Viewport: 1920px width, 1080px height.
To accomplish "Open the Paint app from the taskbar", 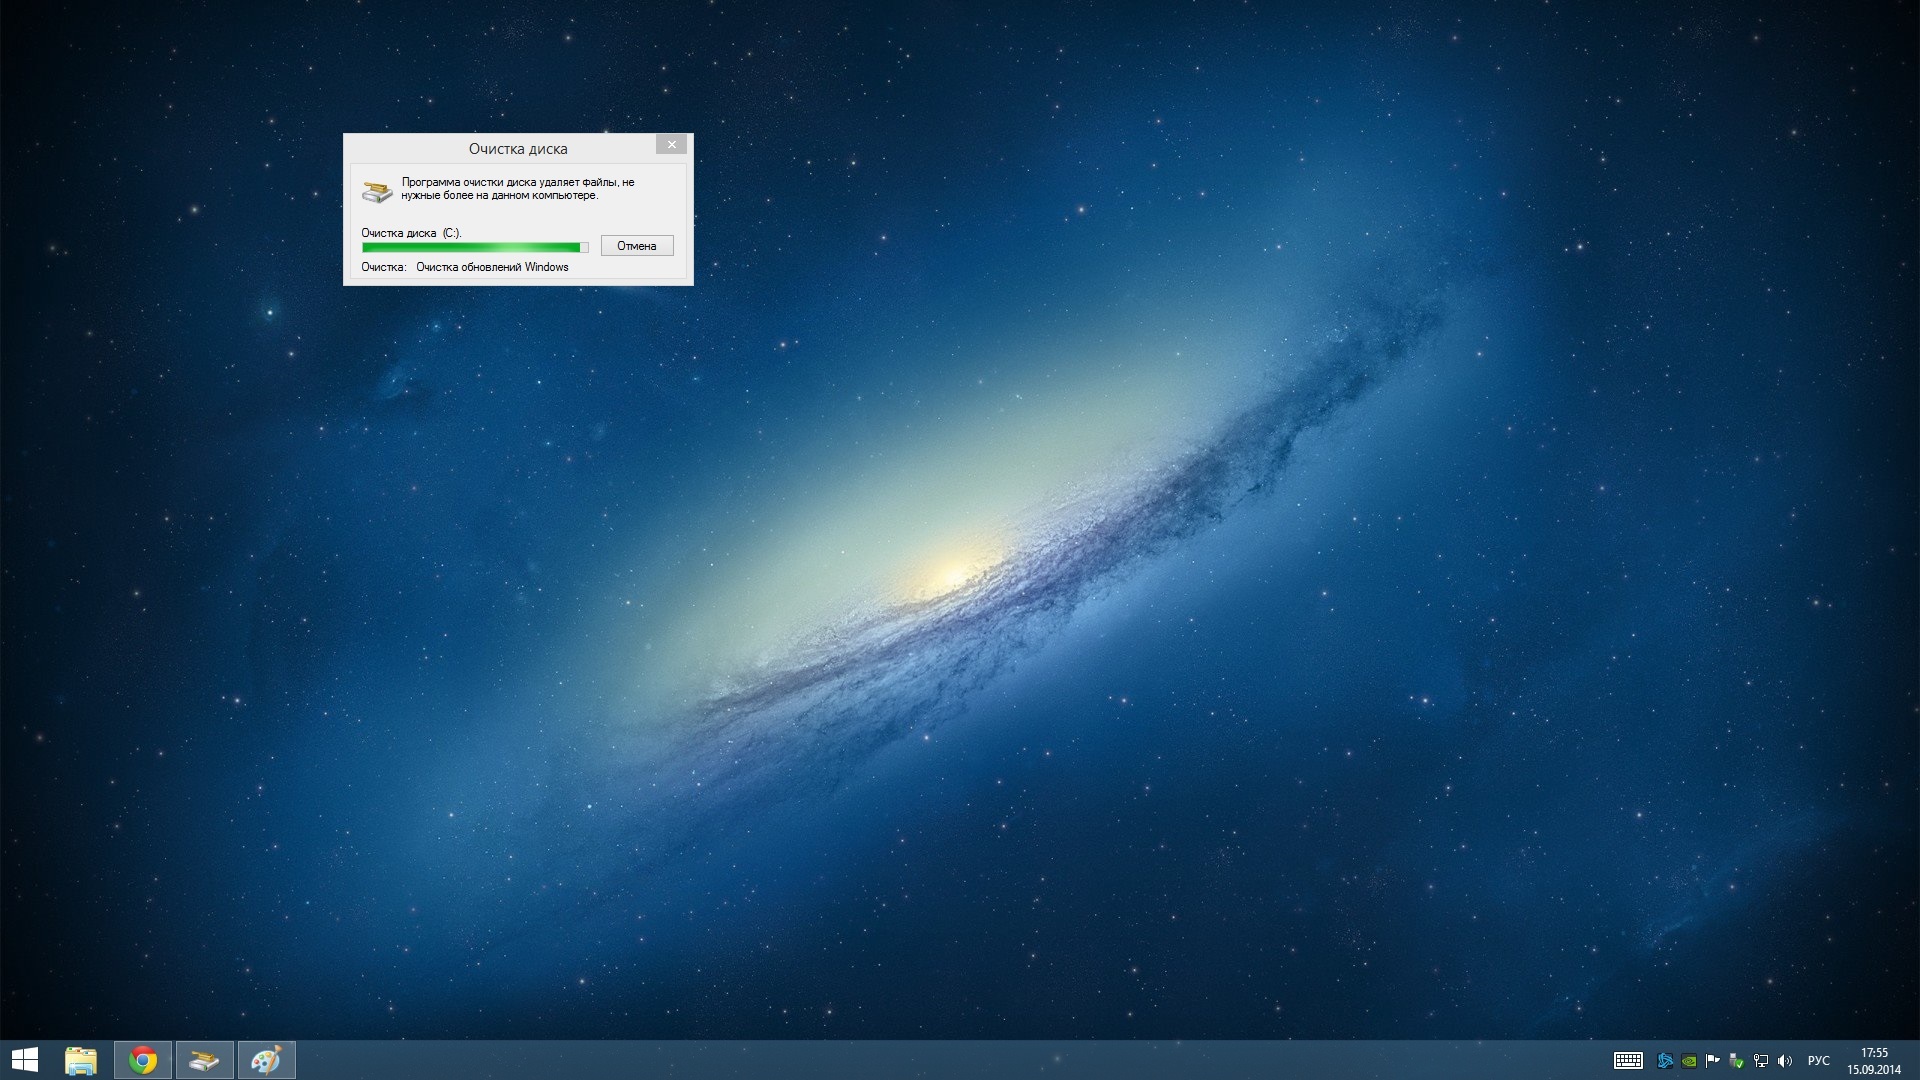I will (x=266, y=1060).
